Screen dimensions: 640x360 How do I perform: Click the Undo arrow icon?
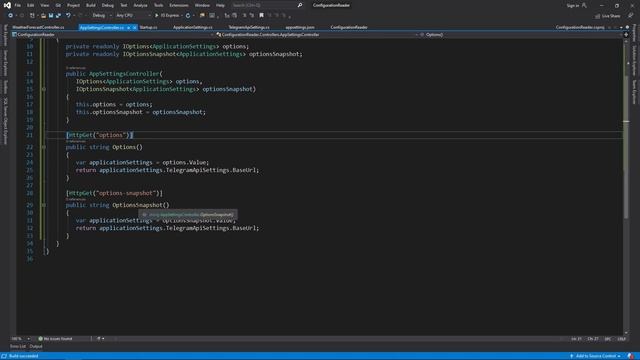[x=68, y=16]
